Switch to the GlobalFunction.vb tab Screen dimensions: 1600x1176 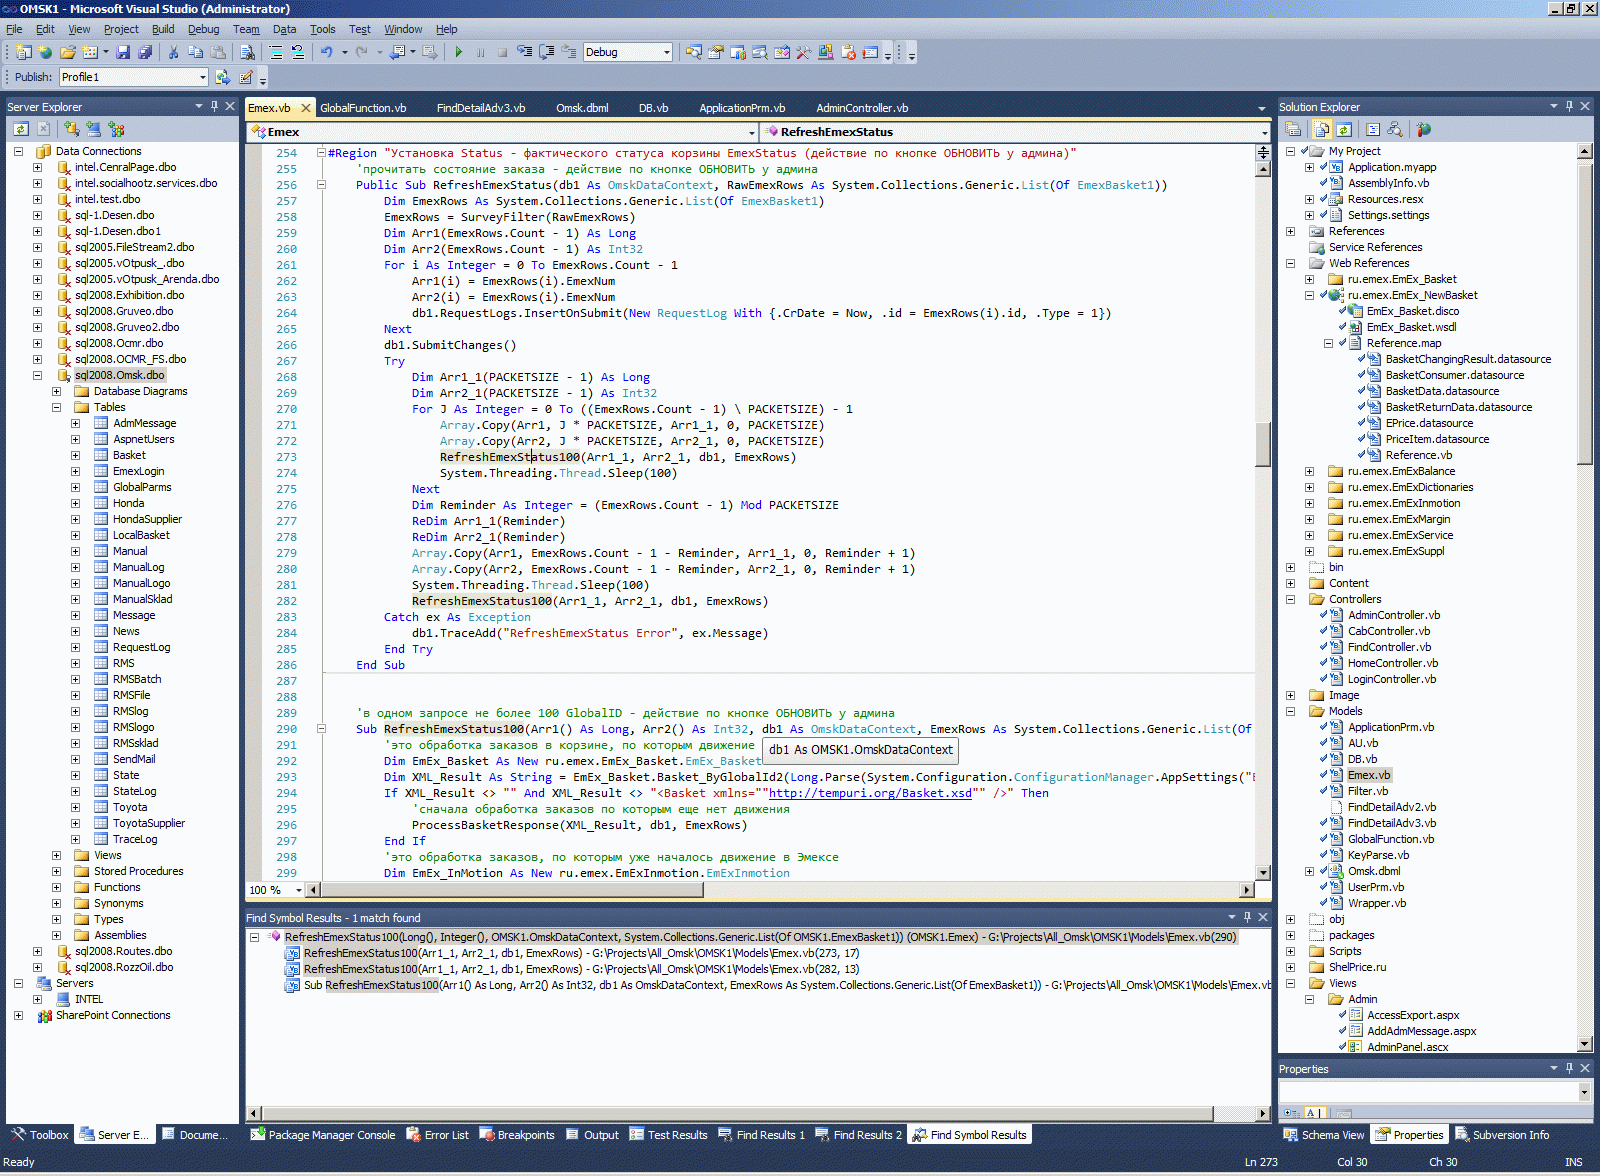363,108
